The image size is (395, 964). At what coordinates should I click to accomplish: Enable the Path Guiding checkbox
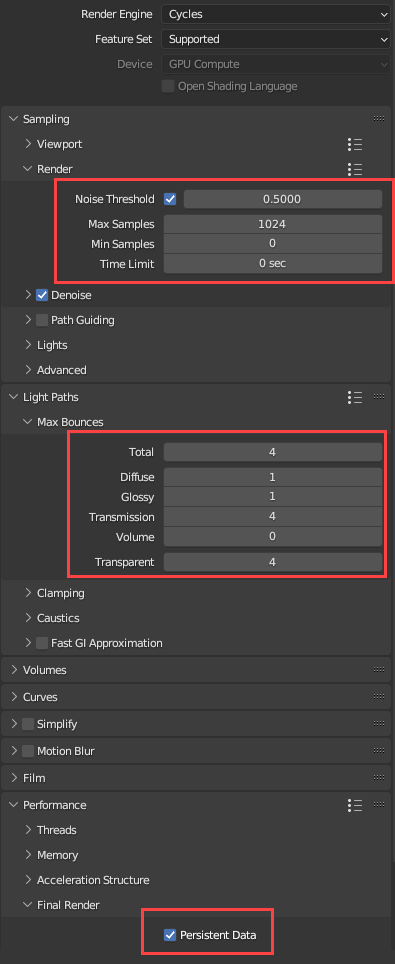42,320
